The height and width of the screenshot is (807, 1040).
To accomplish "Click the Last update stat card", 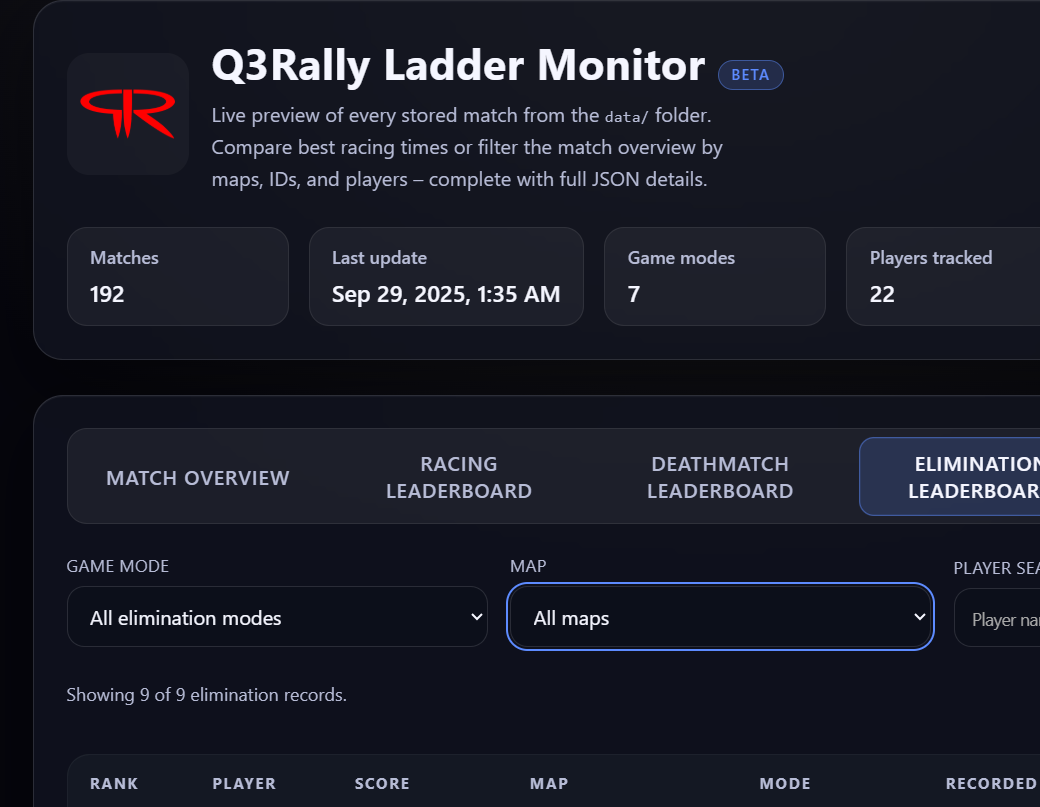I will point(445,276).
